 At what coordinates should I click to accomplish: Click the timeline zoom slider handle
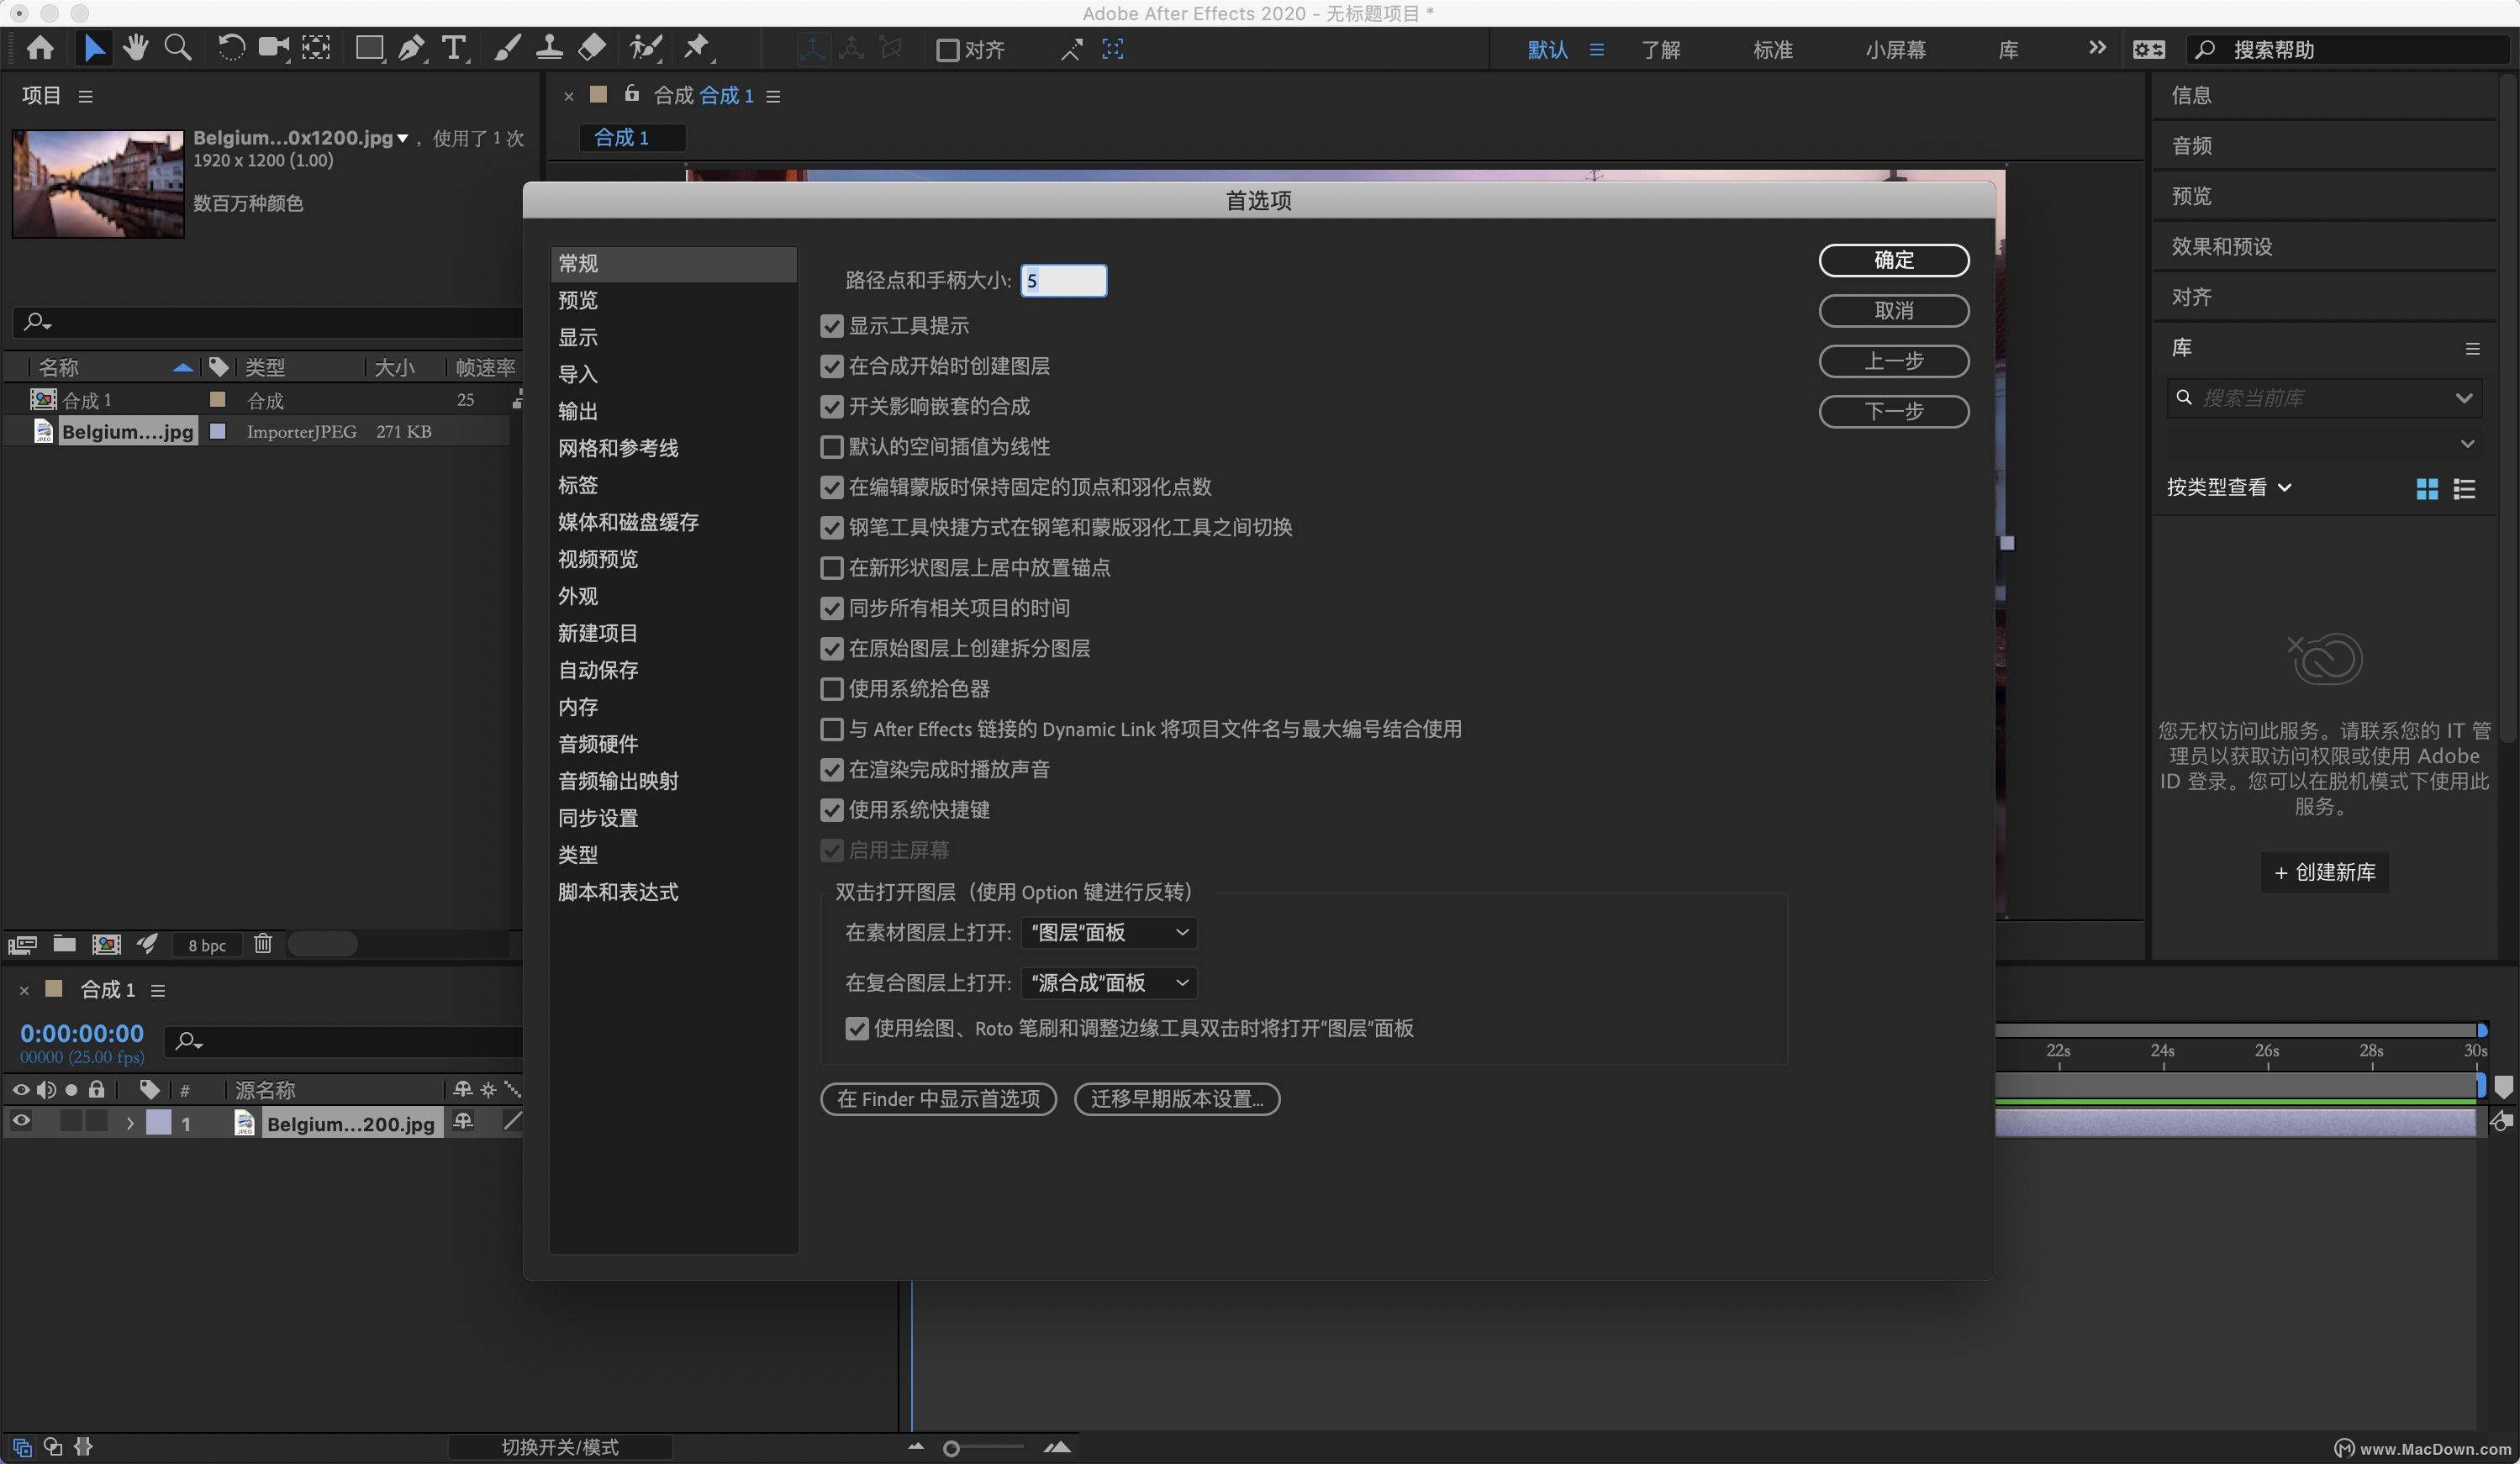(x=951, y=1448)
